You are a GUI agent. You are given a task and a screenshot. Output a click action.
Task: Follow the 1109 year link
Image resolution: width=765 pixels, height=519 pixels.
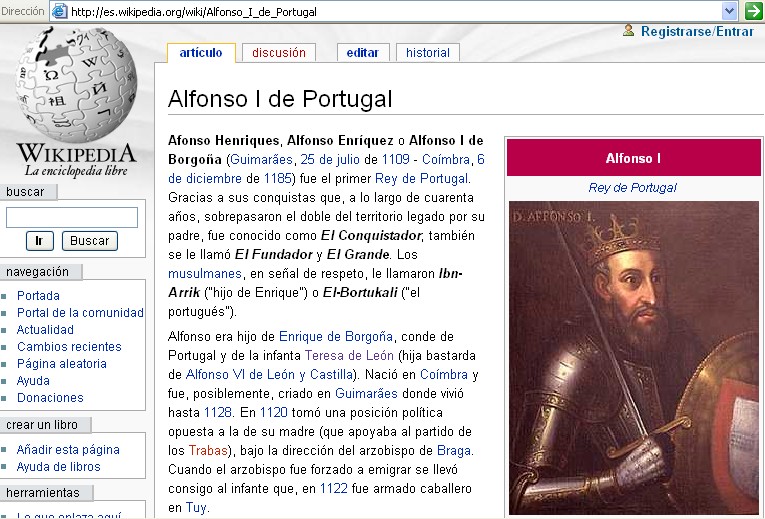[x=396, y=160]
